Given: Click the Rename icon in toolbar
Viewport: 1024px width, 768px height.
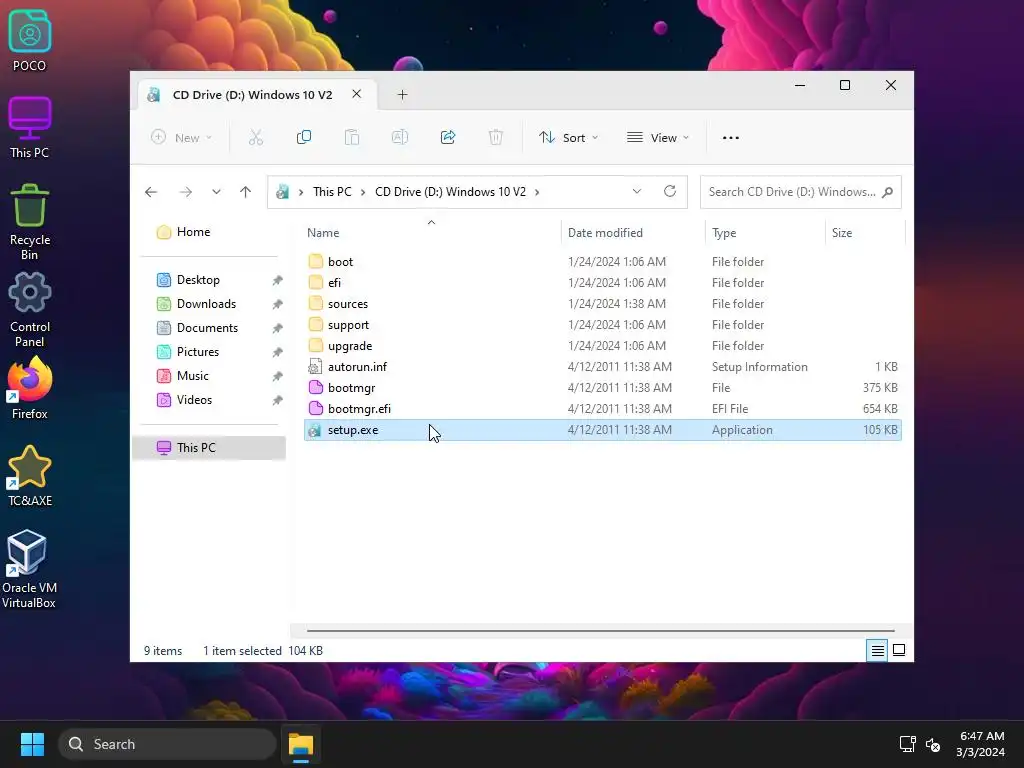Looking at the screenshot, I should 400,137.
